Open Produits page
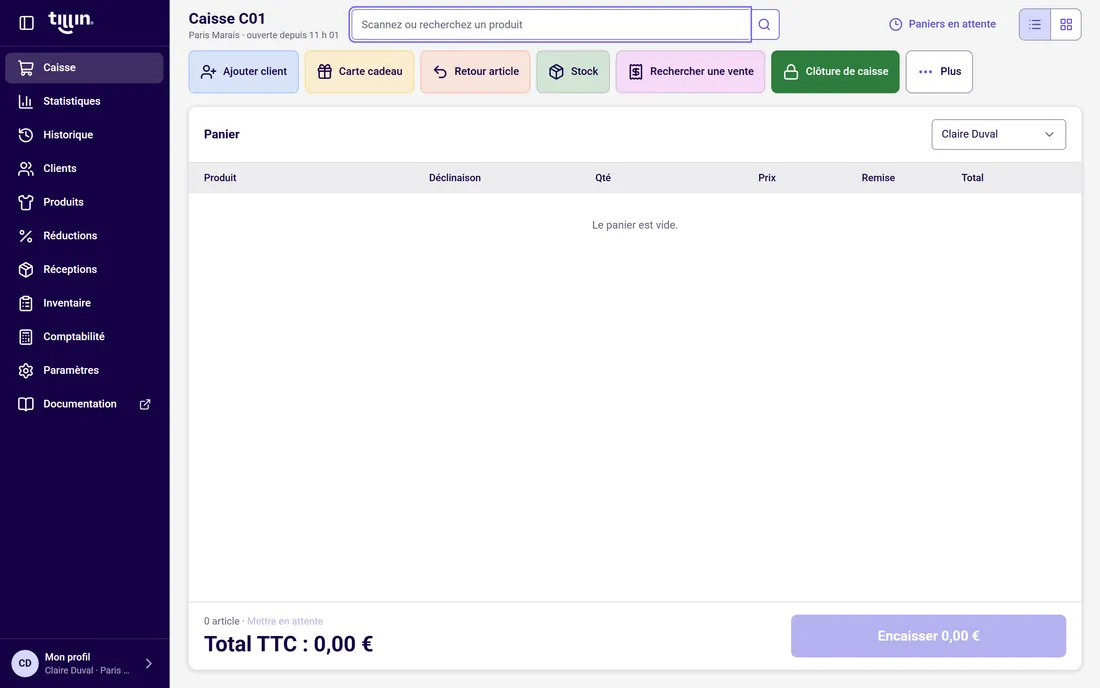The width and height of the screenshot is (1100, 688). point(84,203)
